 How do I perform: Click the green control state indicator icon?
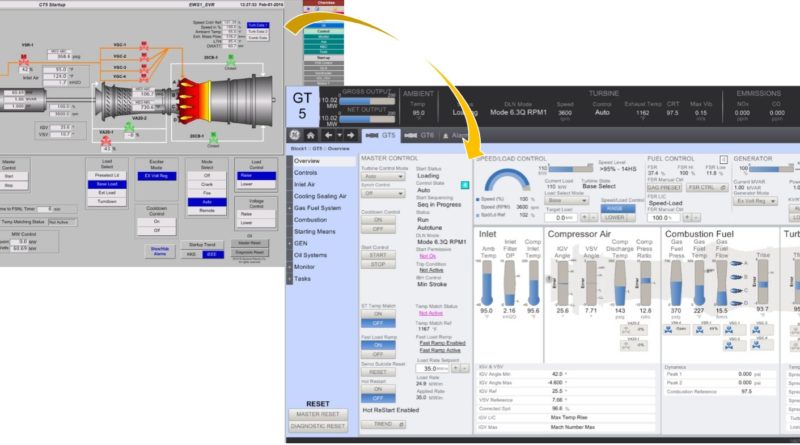(464, 185)
